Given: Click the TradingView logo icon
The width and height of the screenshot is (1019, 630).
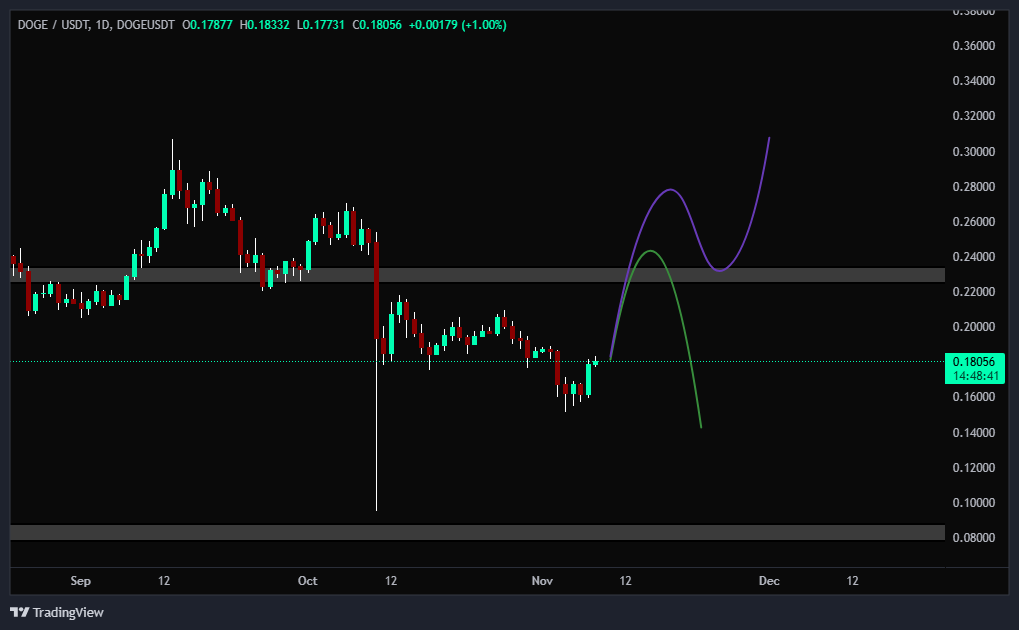Looking at the screenshot, I should (20, 612).
